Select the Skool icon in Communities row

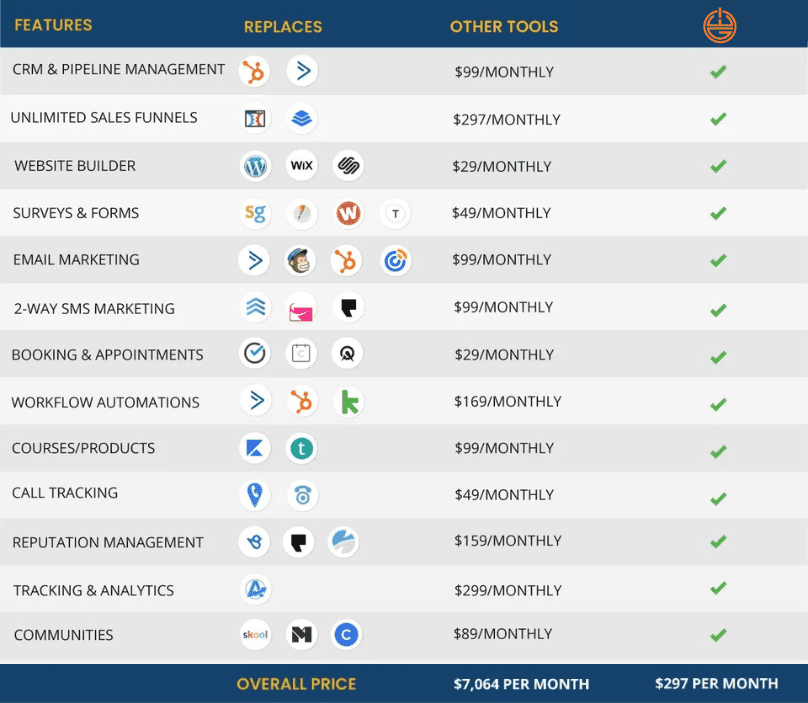[x=255, y=634]
